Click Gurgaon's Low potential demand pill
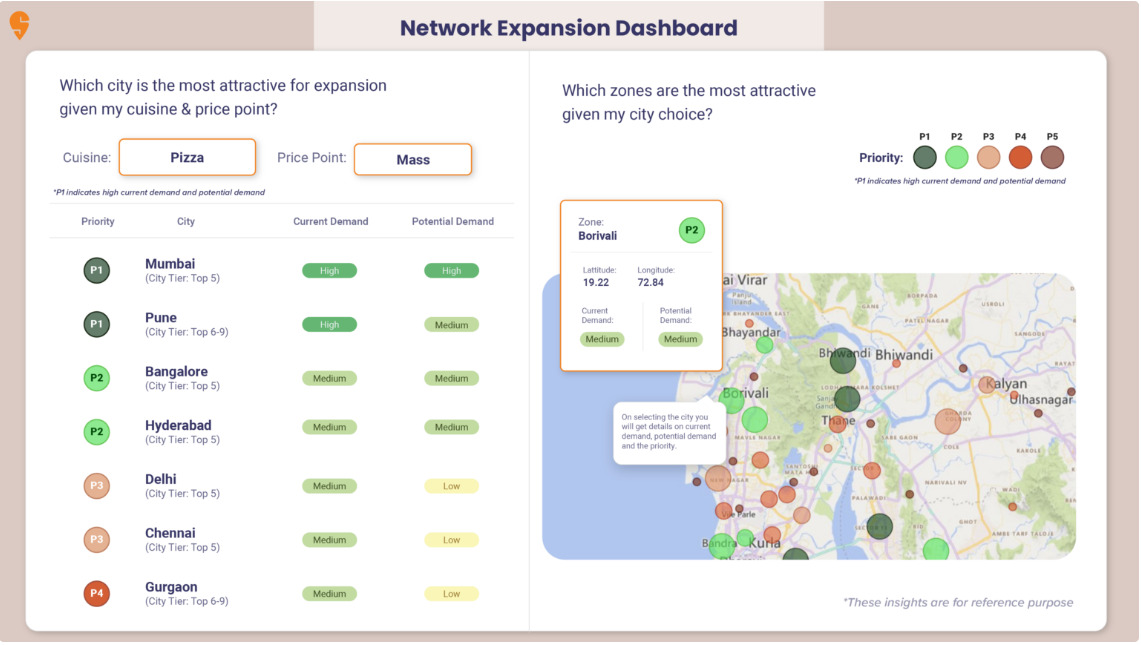 click(451, 593)
